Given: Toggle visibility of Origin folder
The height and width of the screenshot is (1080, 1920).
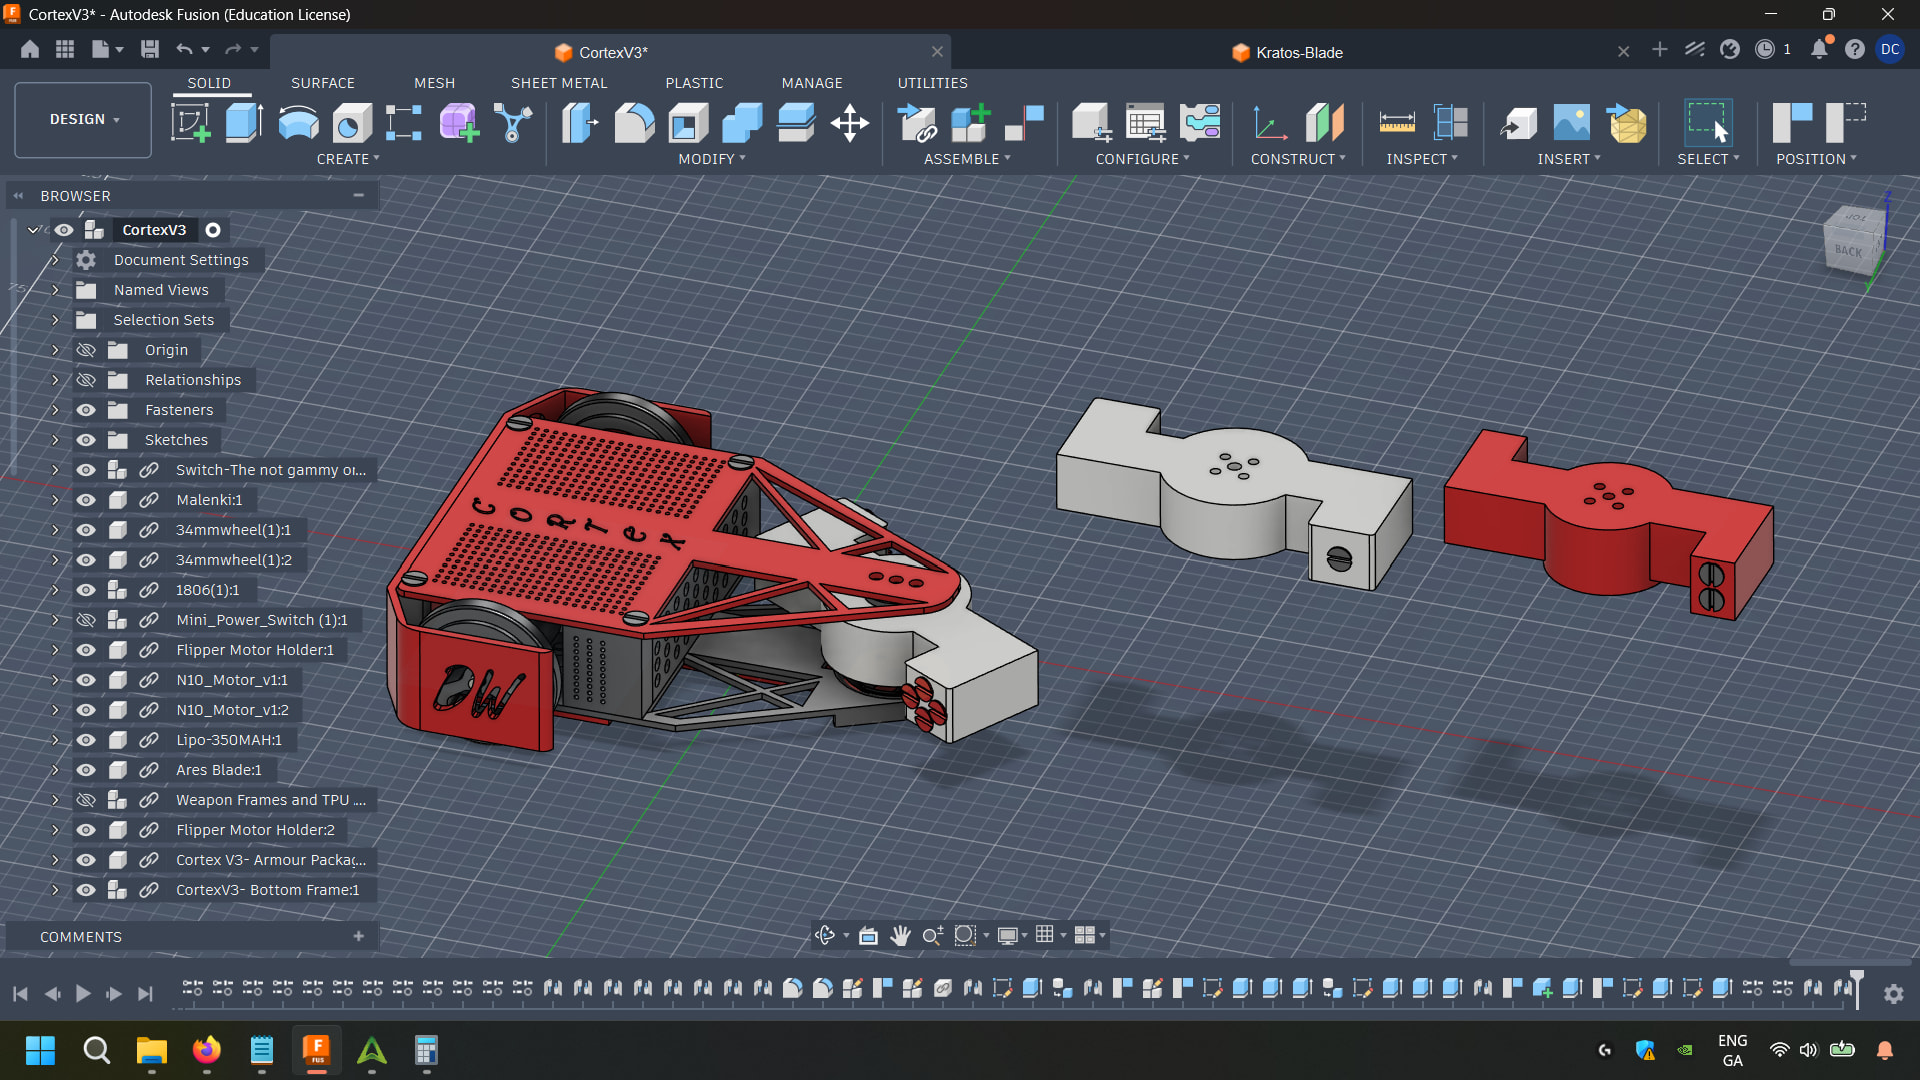Looking at the screenshot, I should click(x=86, y=350).
